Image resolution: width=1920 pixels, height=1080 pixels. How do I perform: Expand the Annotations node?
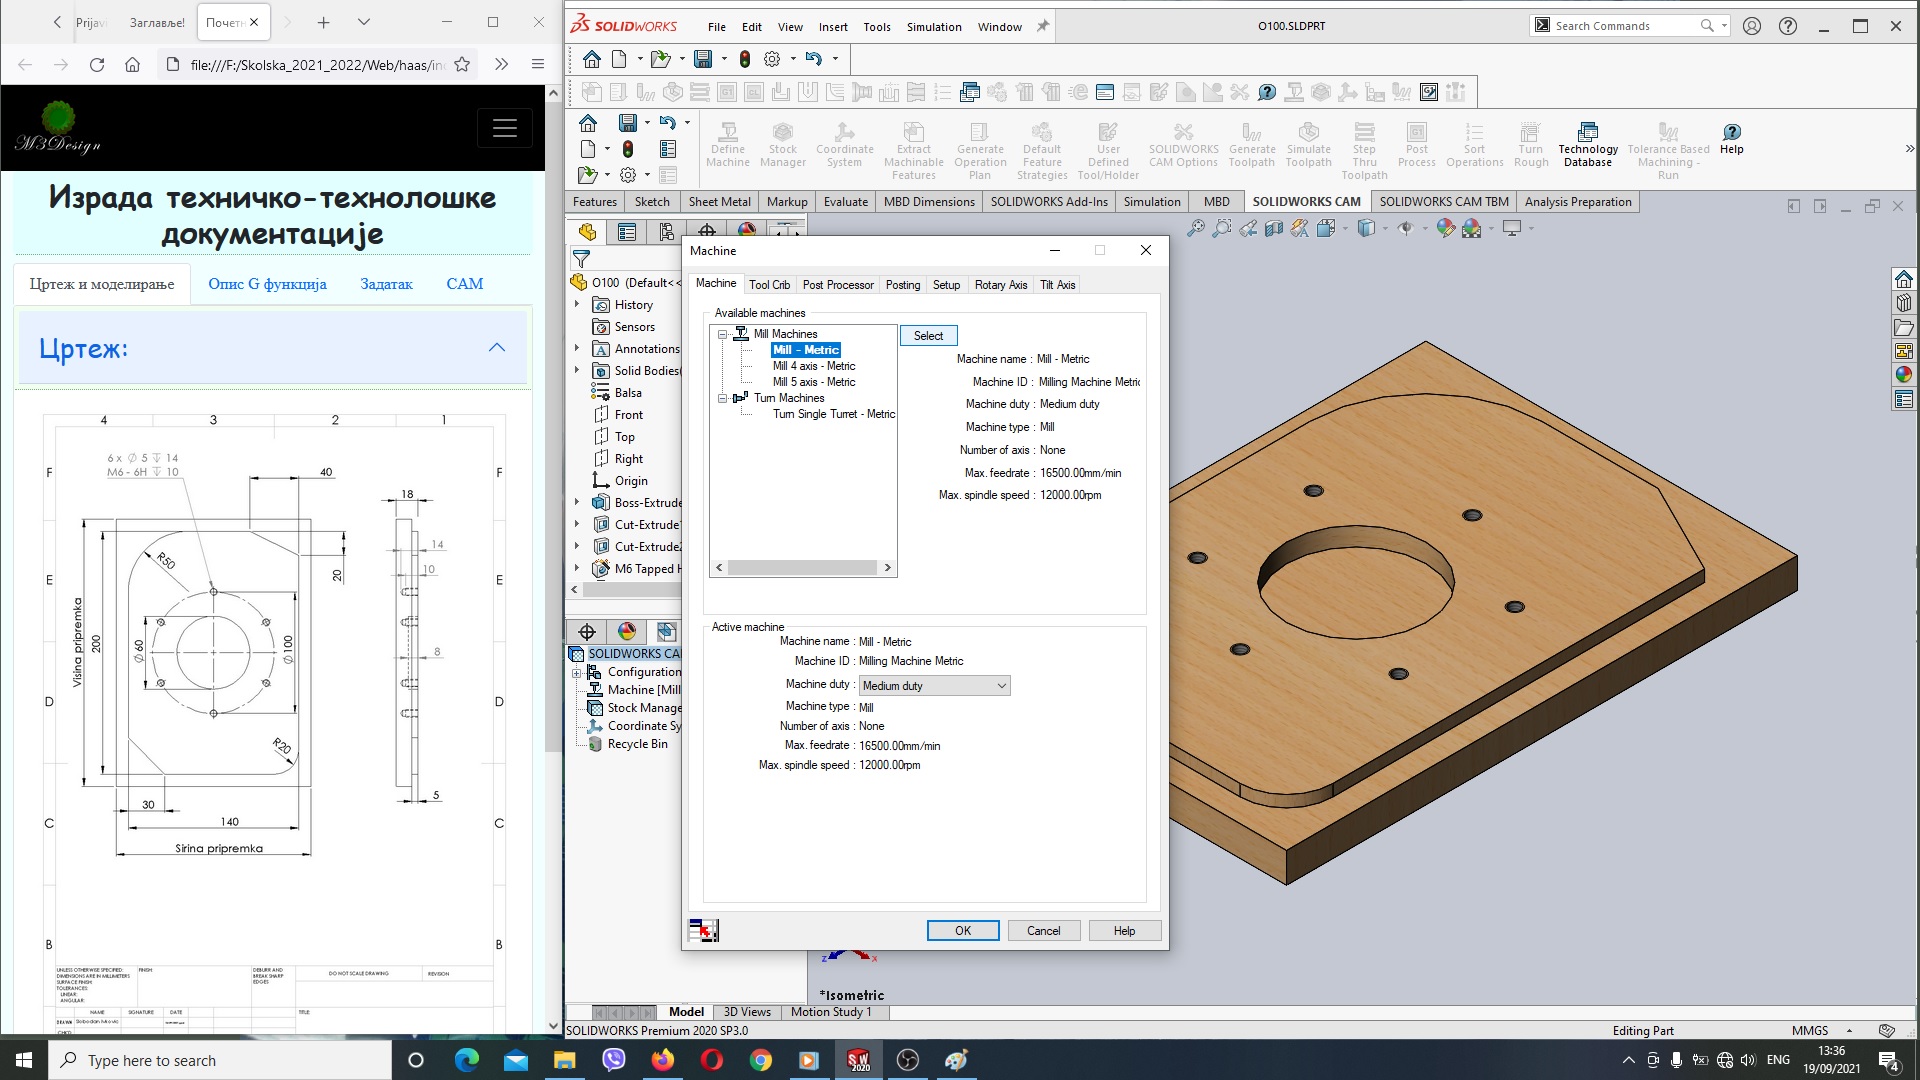point(577,349)
